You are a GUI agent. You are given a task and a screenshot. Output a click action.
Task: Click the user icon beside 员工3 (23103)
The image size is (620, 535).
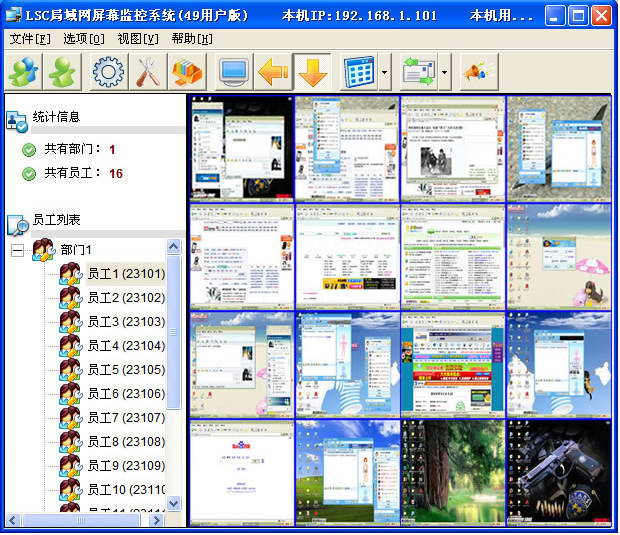(x=71, y=321)
